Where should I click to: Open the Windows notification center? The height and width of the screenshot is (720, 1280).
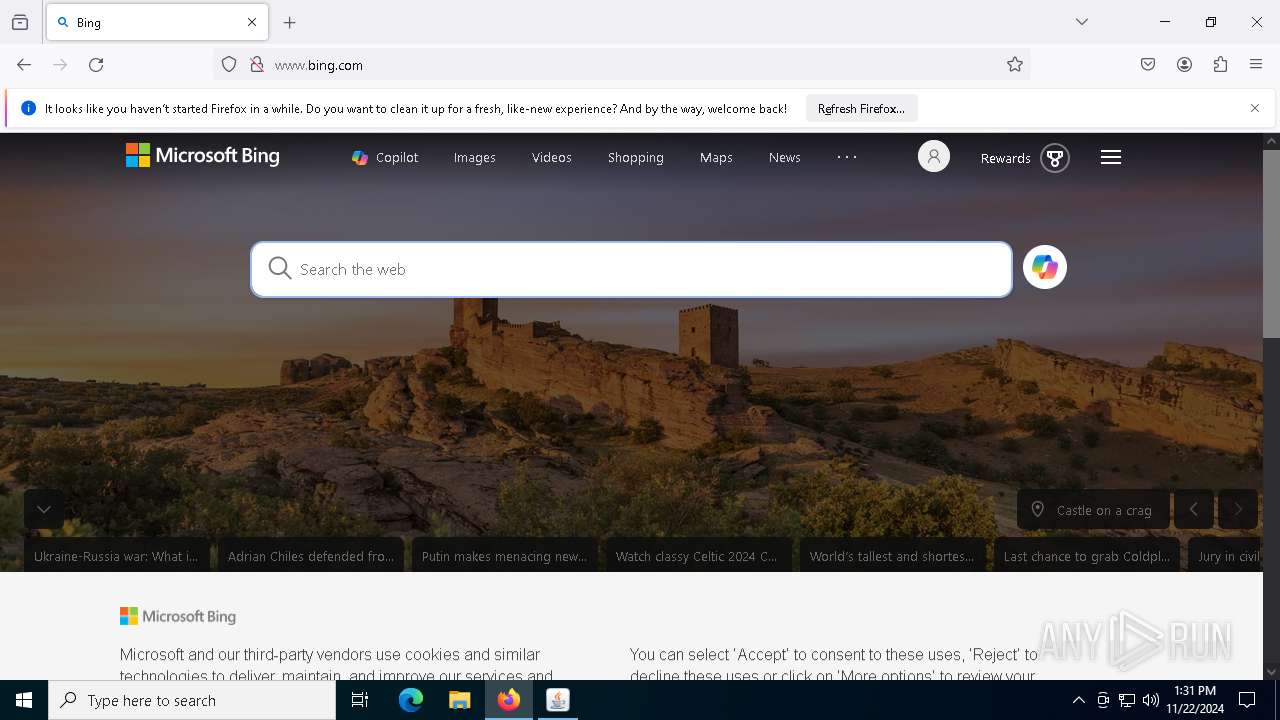pos(1247,700)
